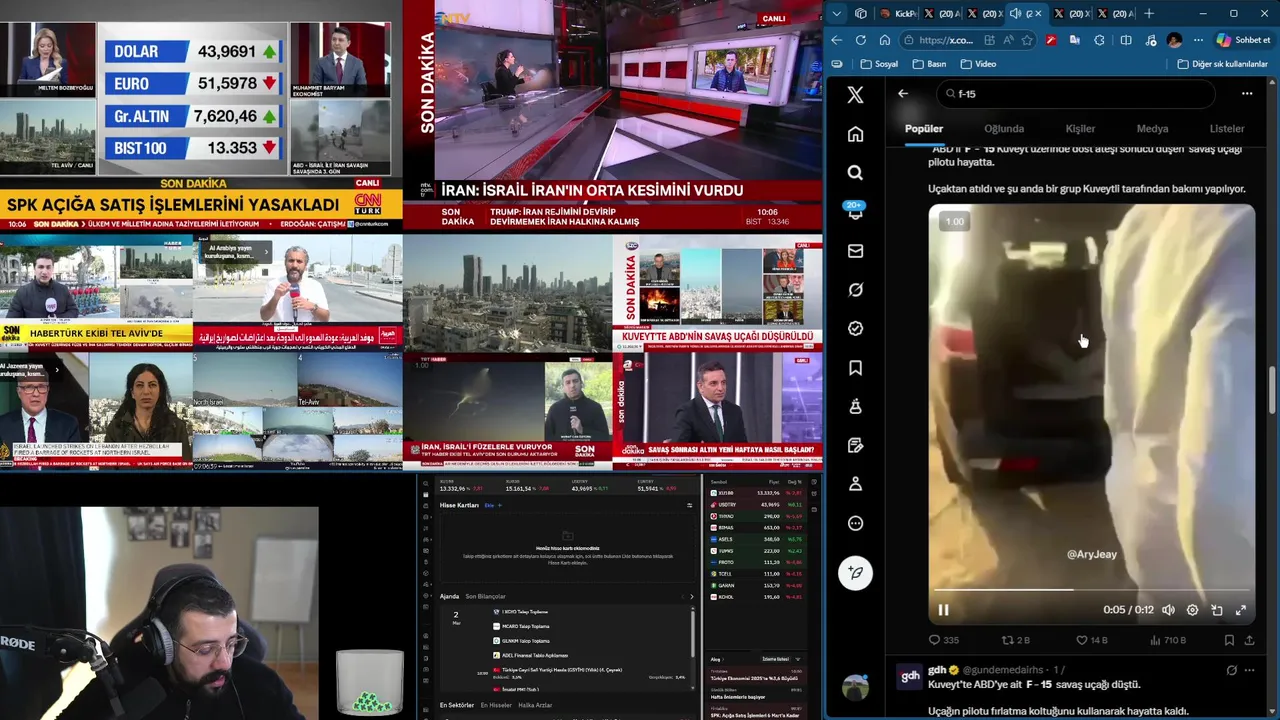Repost the tweet showing 2 B reposts
The image size is (1280, 720).
coord(1016,640)
